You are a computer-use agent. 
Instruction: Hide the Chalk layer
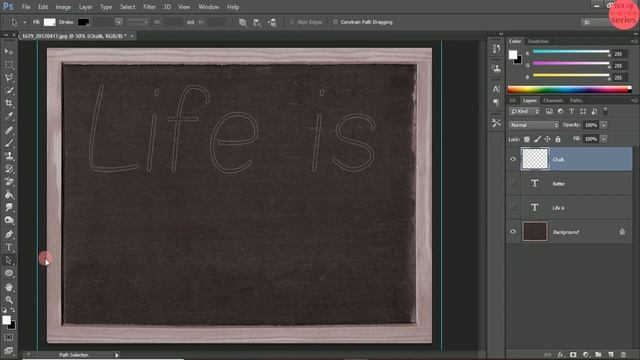click(513, 159)
